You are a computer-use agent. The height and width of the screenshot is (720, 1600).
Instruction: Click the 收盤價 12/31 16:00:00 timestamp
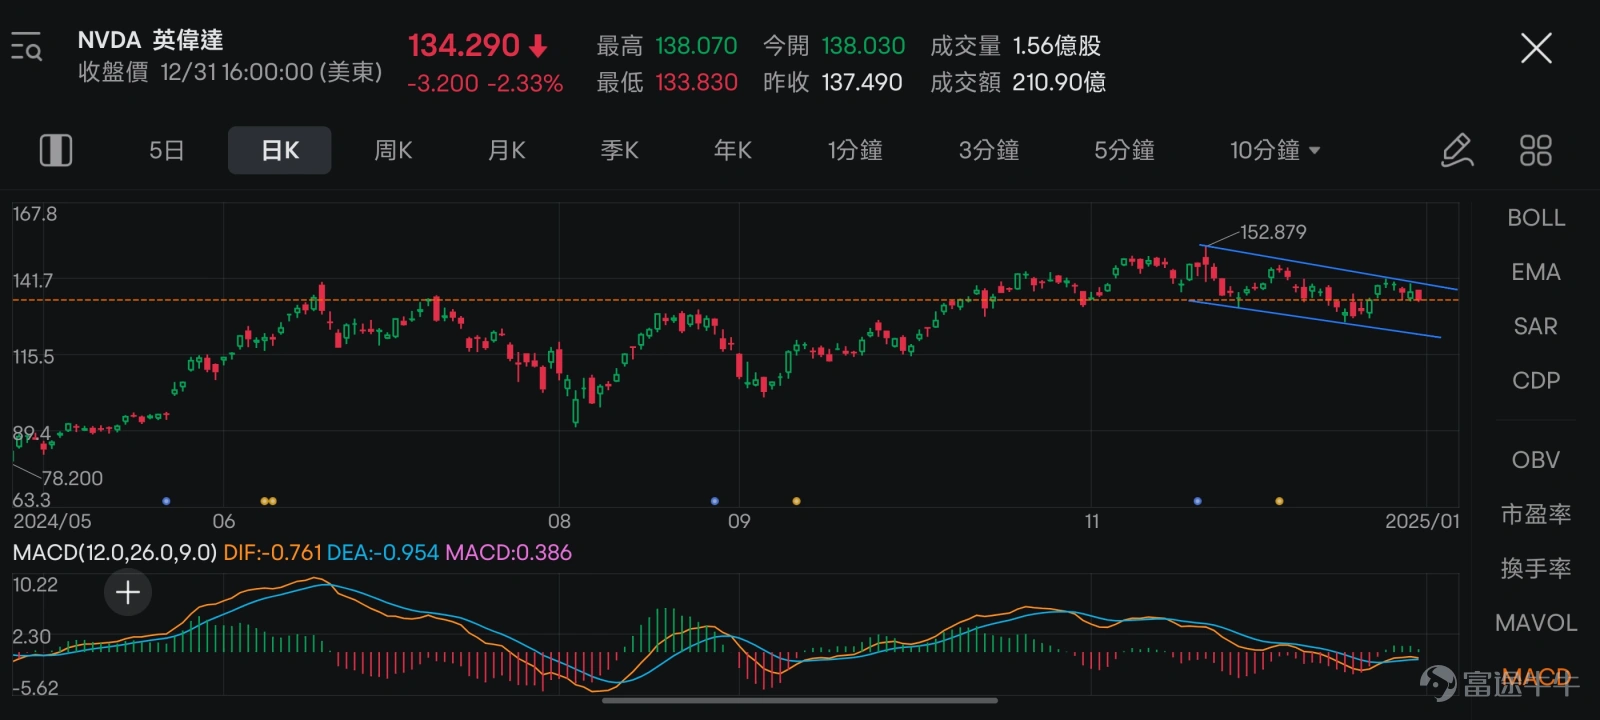coord(230,72)
